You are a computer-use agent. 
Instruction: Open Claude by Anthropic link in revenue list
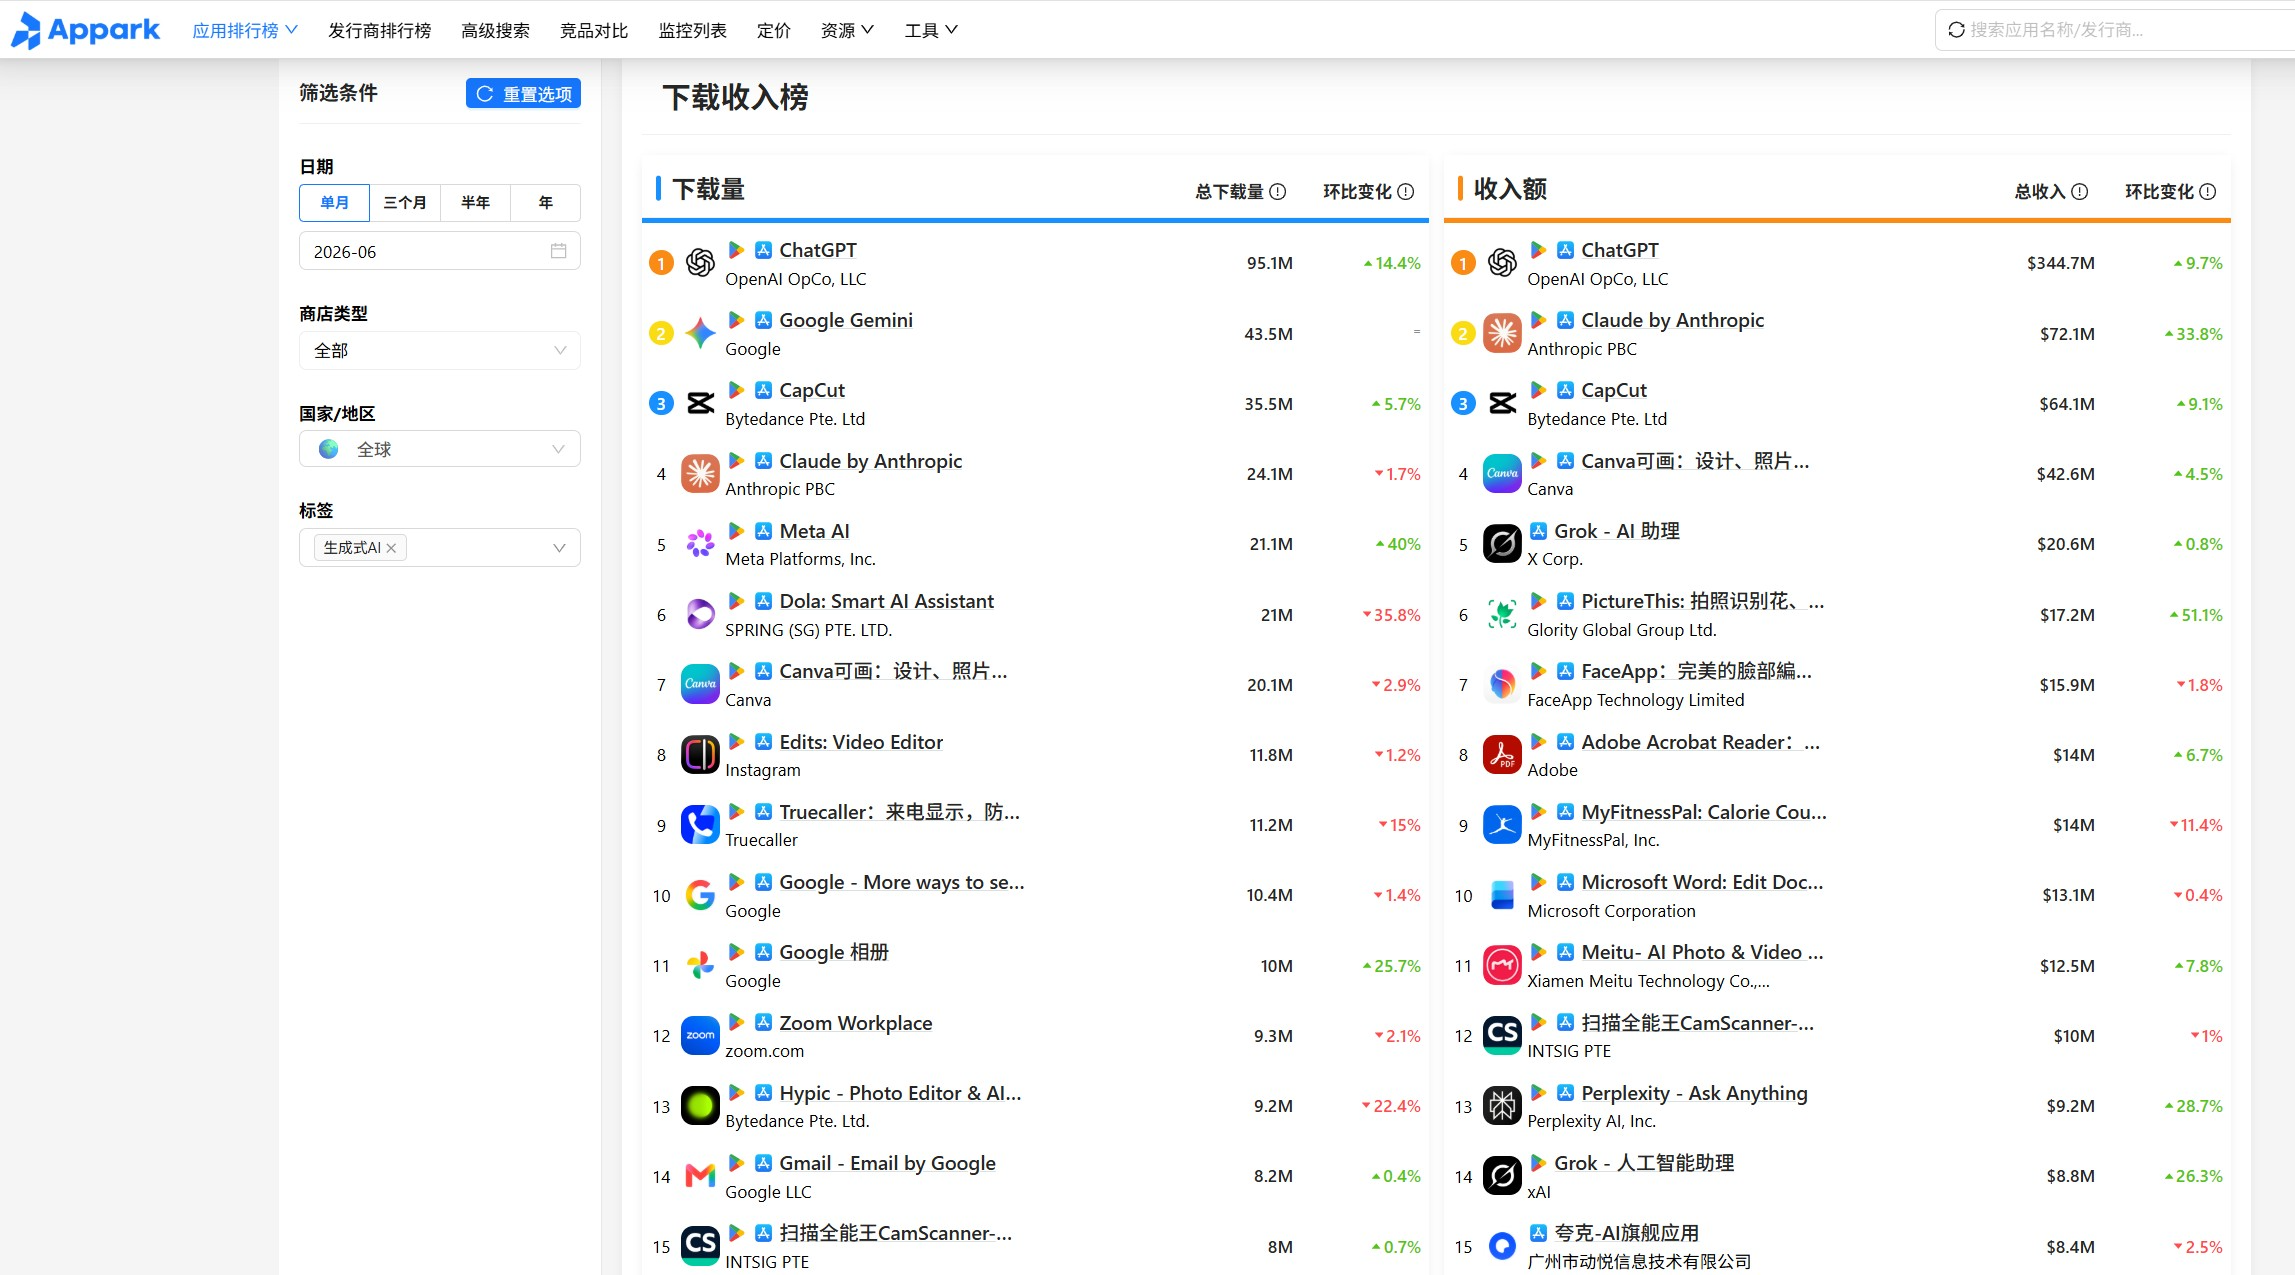coord(1672,320)
